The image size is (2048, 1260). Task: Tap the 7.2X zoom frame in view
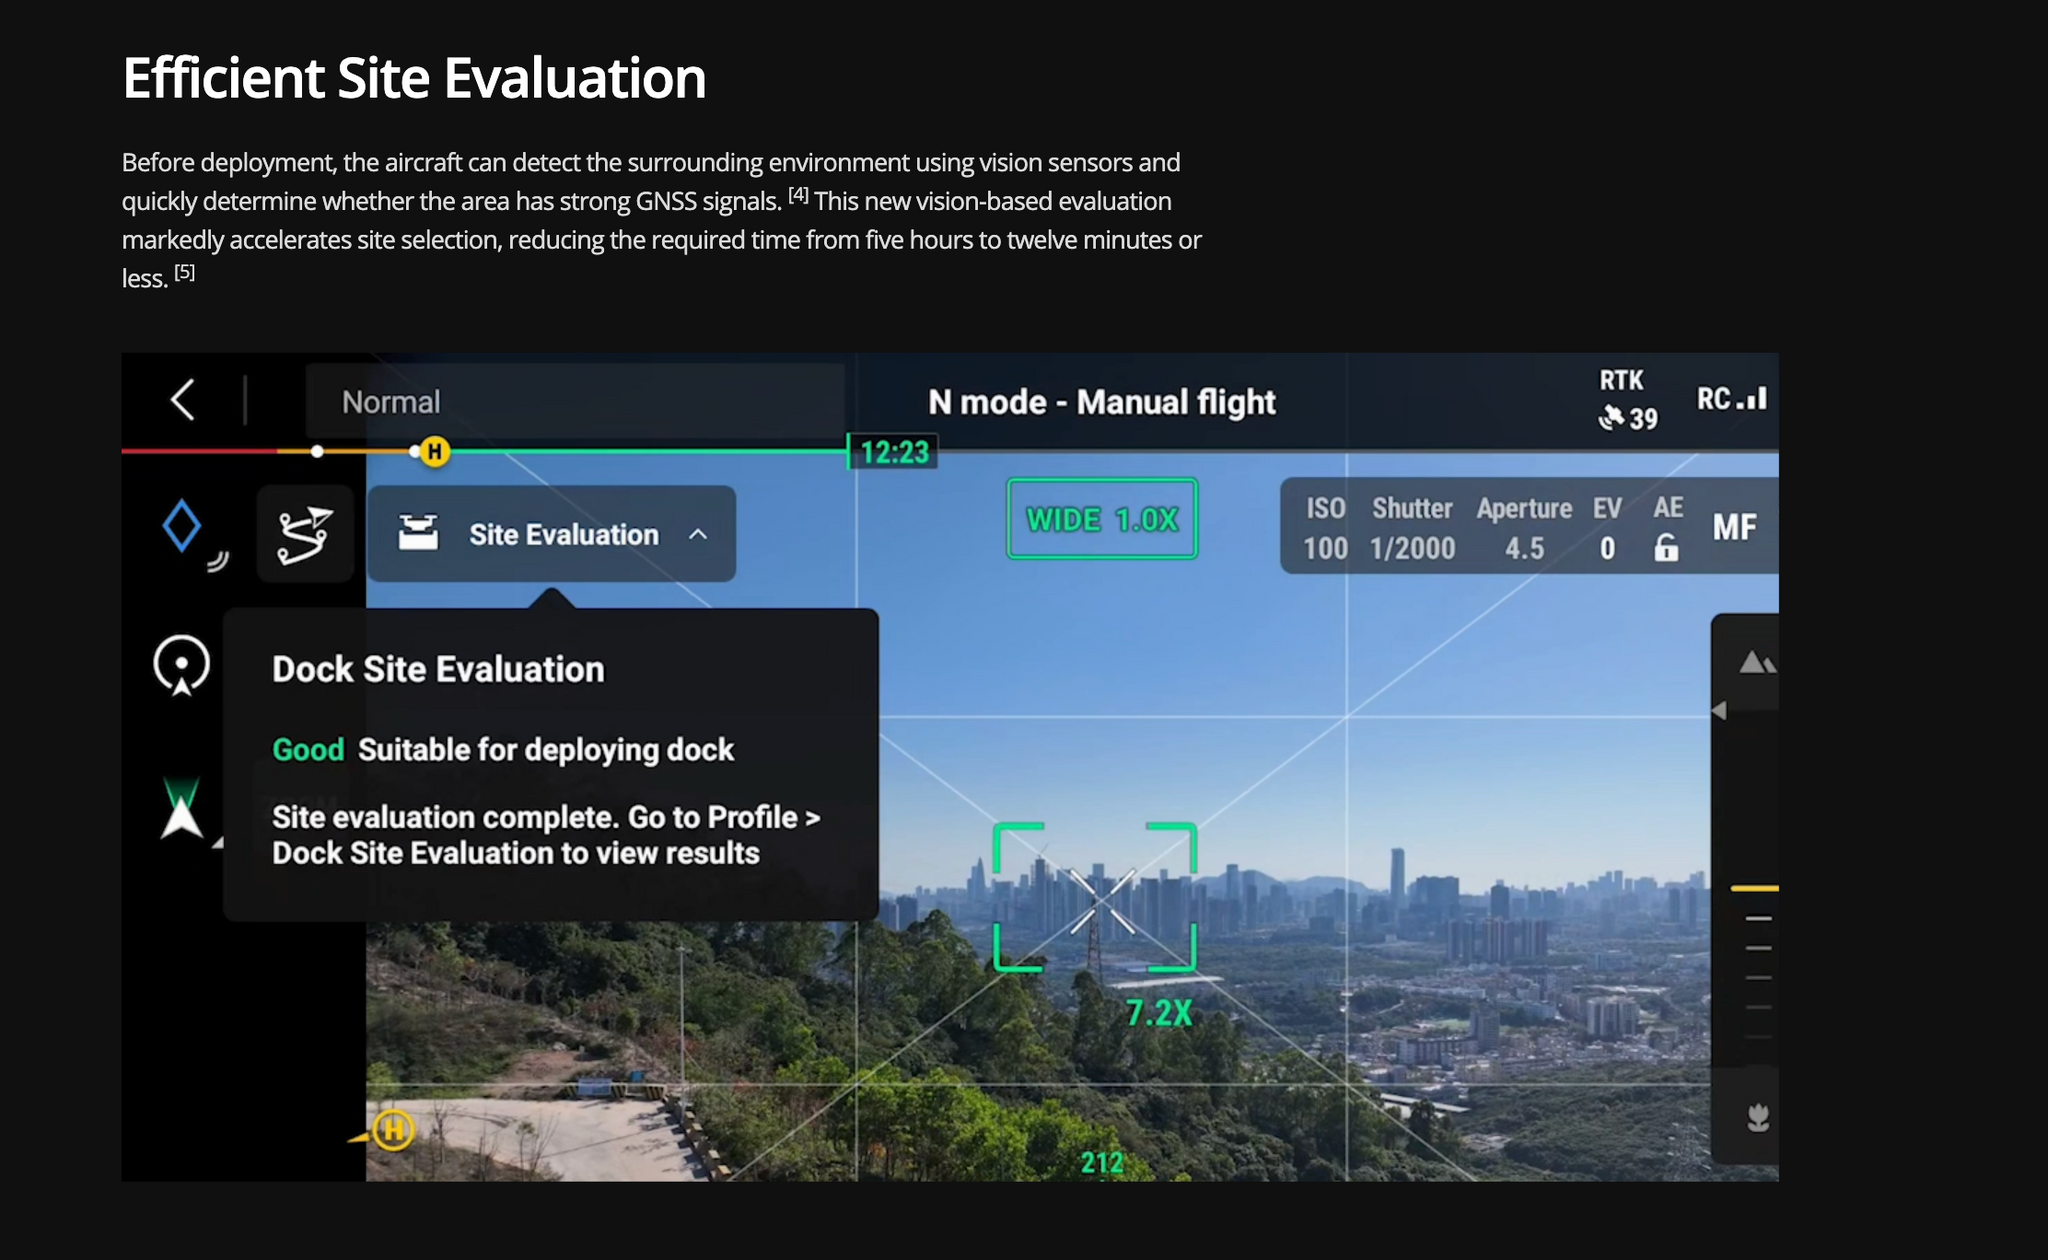pyautogui.click(x=1095, y=897)
